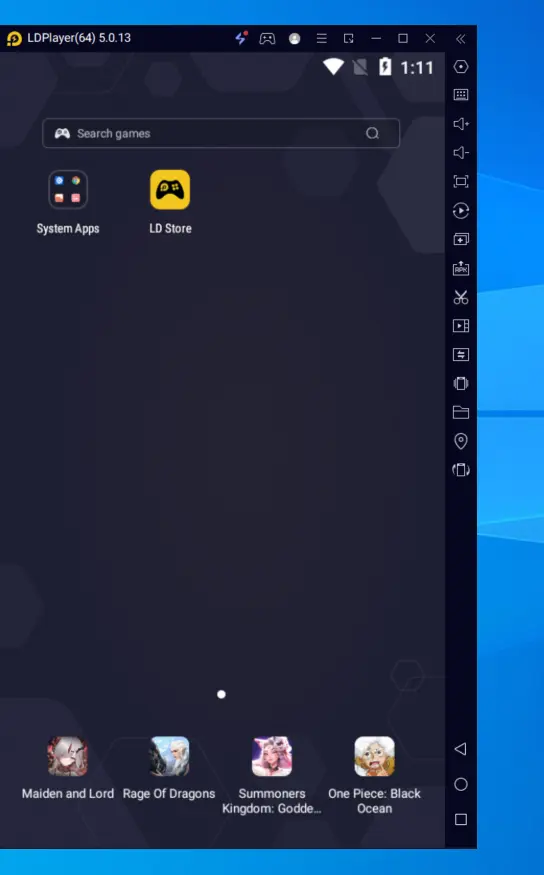Screen dimensions: 544x875
Task: Click the gamepad icon in title bar
Action: 267,39
